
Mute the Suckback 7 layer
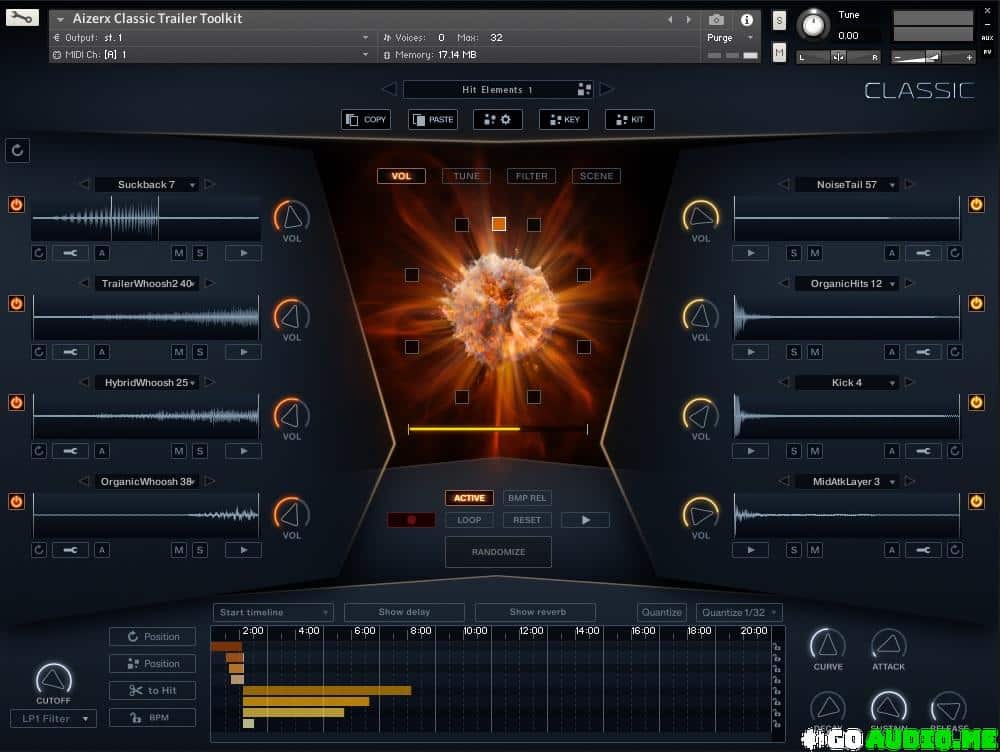point(179,253)
